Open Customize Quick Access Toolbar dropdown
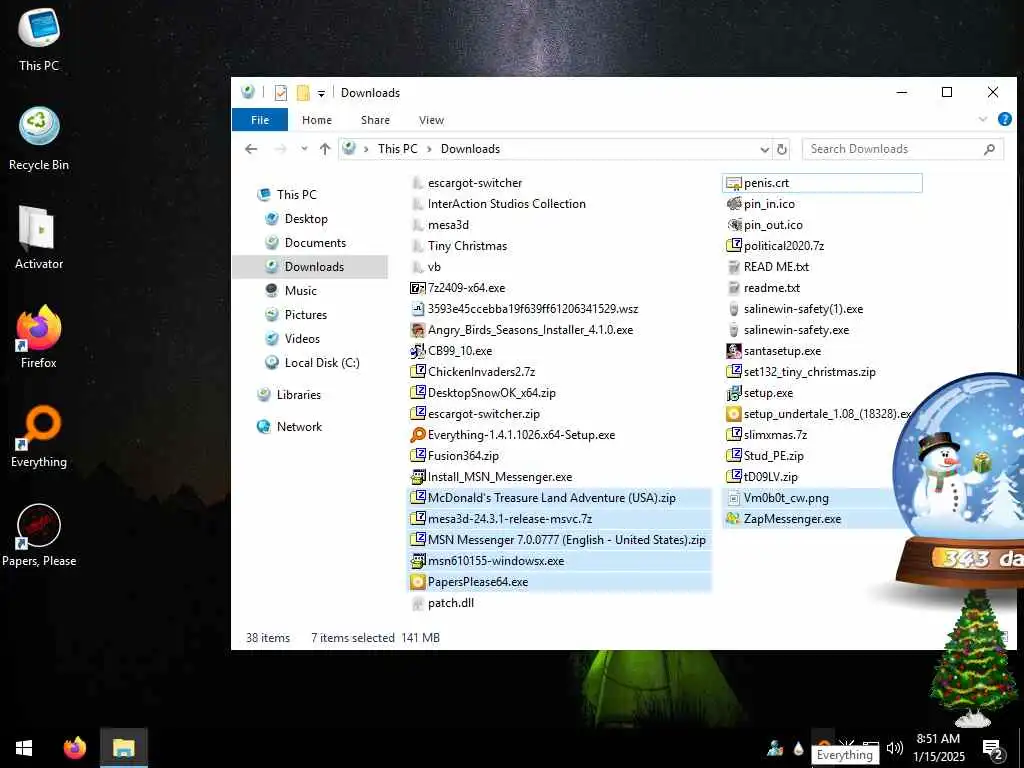The width and height of the screenshot is (1024, 768). (321, 93)
